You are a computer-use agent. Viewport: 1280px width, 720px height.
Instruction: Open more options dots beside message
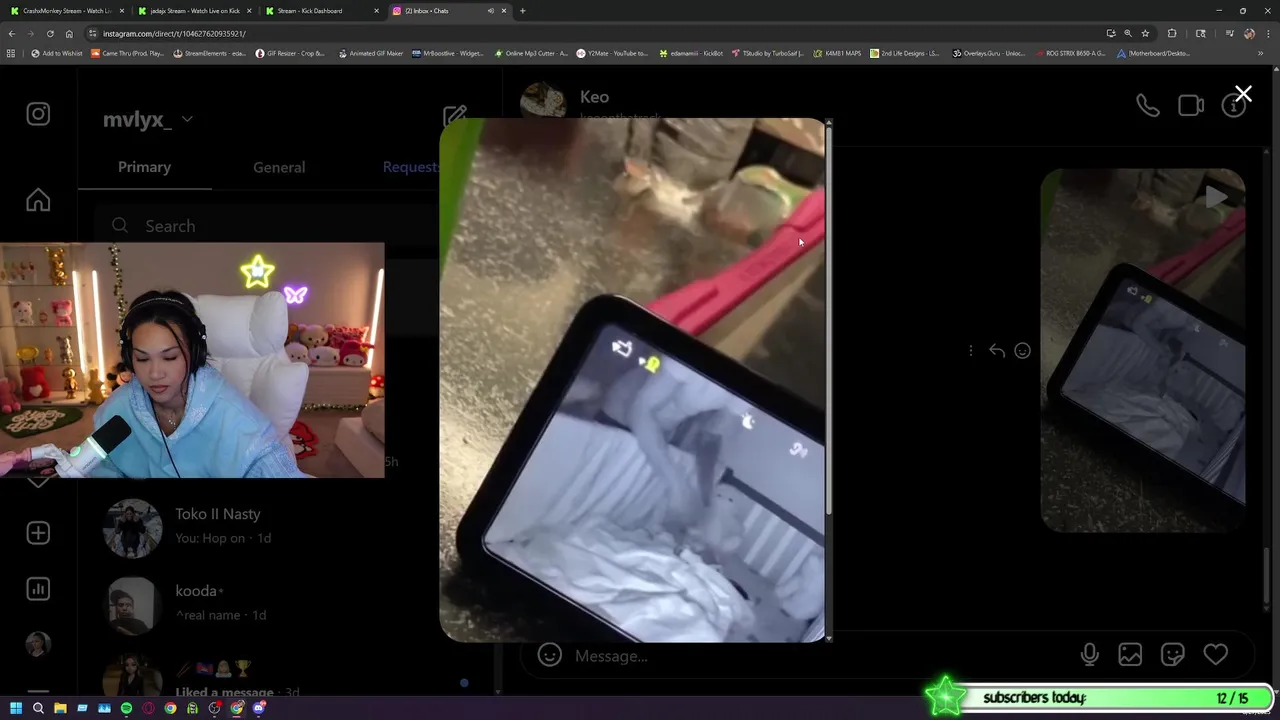(x=970, y=350)
